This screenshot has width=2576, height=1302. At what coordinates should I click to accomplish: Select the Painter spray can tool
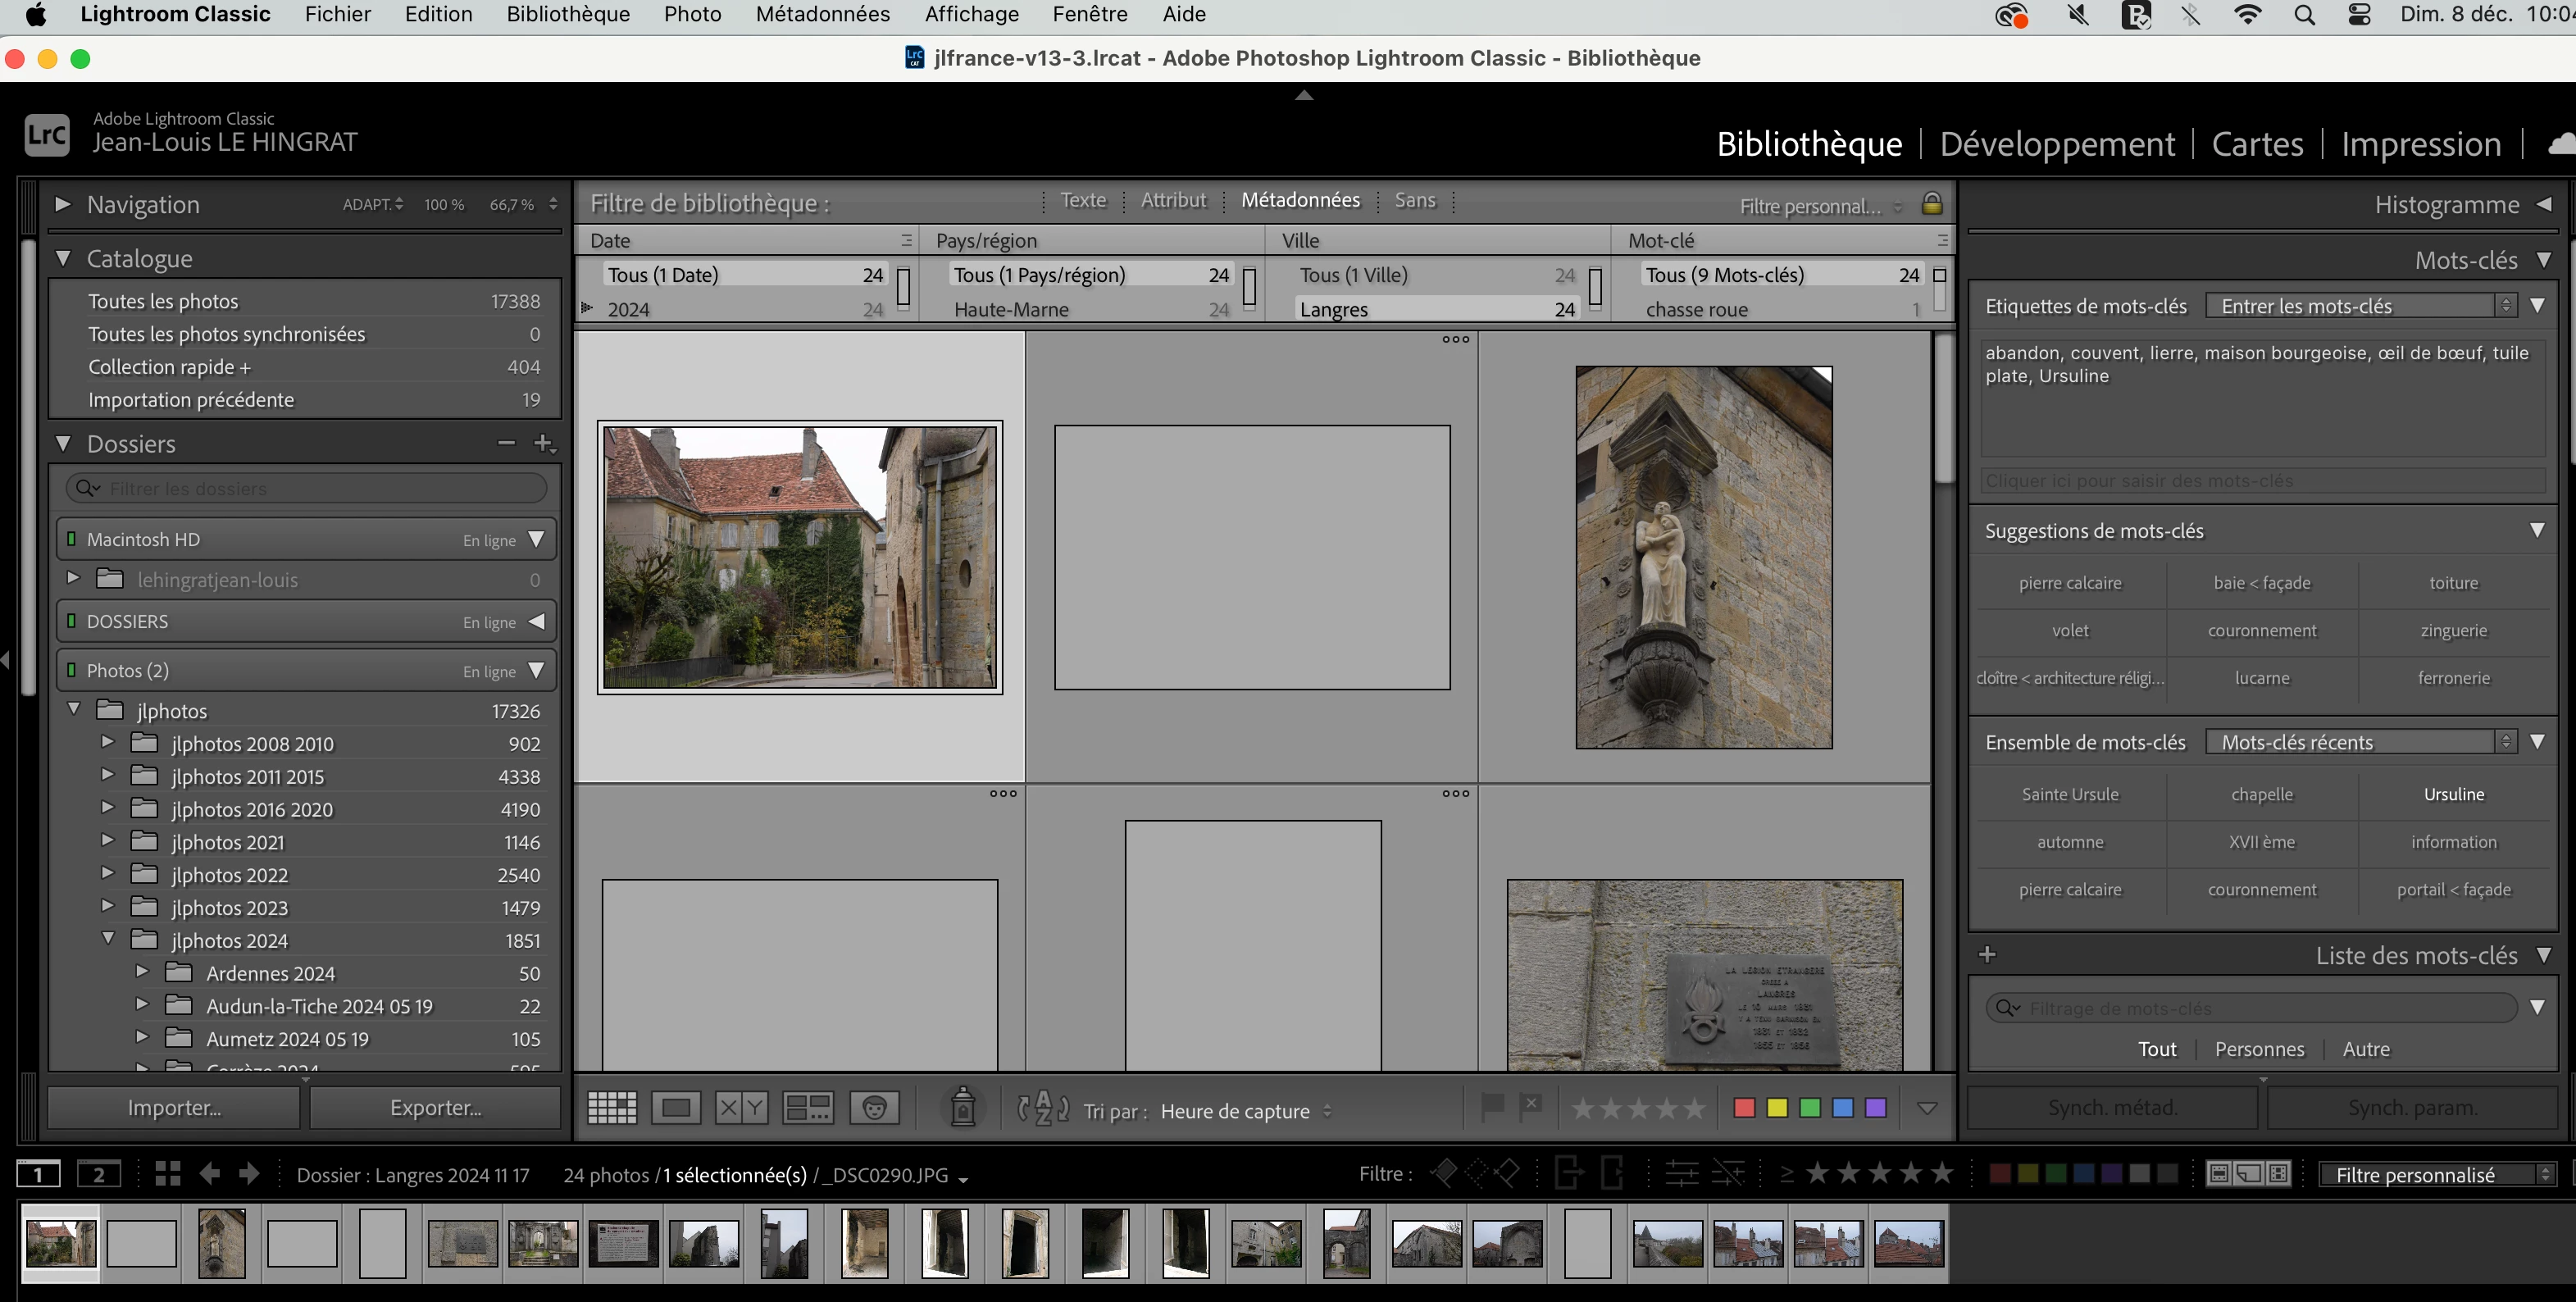click(962, 1107)
